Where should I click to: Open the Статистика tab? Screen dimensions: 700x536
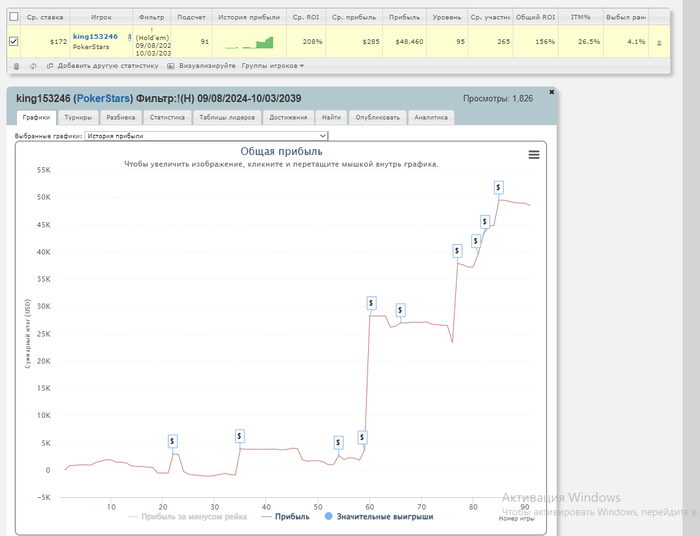(166, 117)
